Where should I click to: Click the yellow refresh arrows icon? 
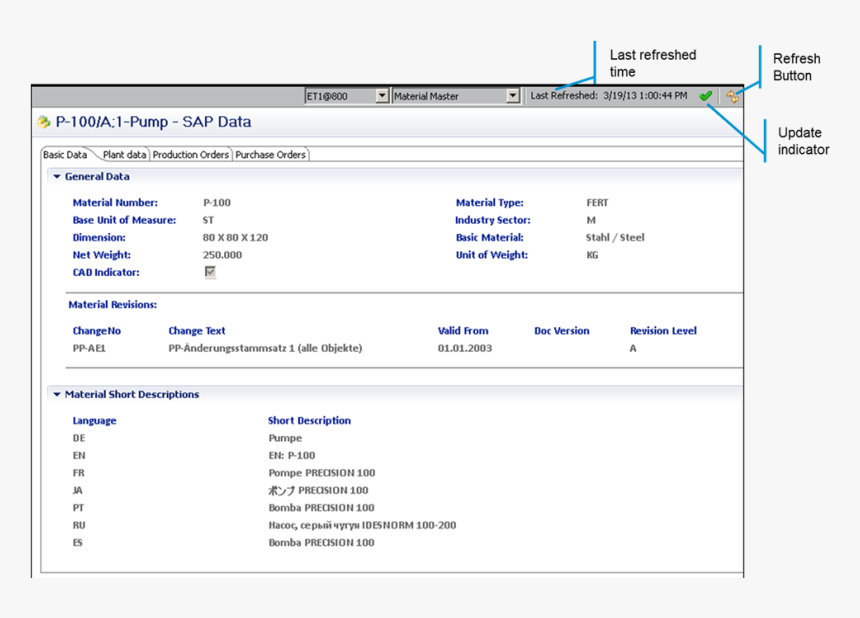coord(733,97)
